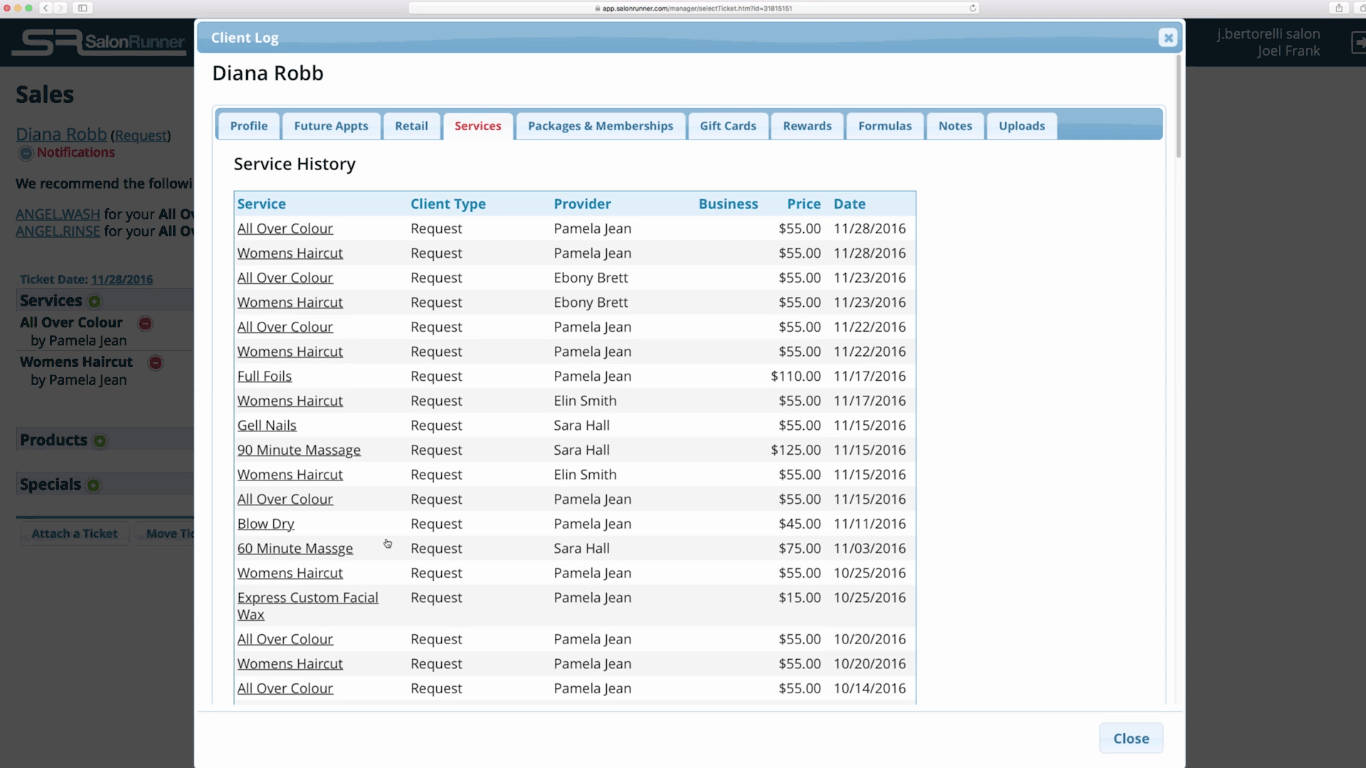Follow the ANGEL.WASH recommendation link
This screenshot has height=768, width=1366.
[58, 214]
